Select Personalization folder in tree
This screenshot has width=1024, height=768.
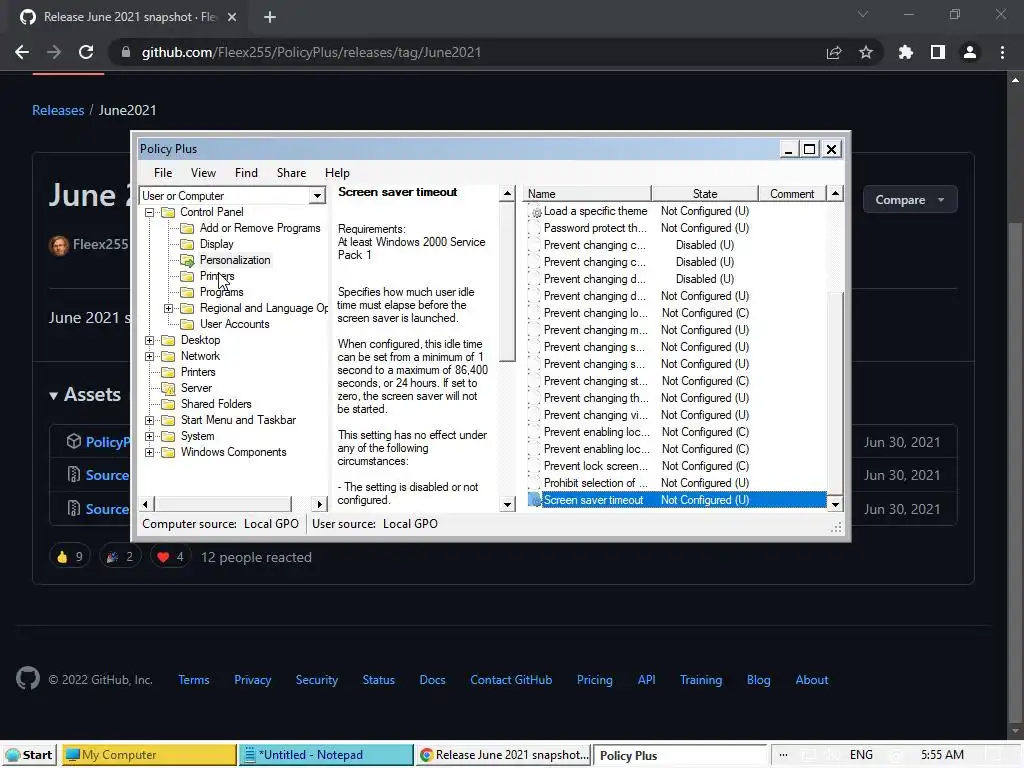coord(235,260)
